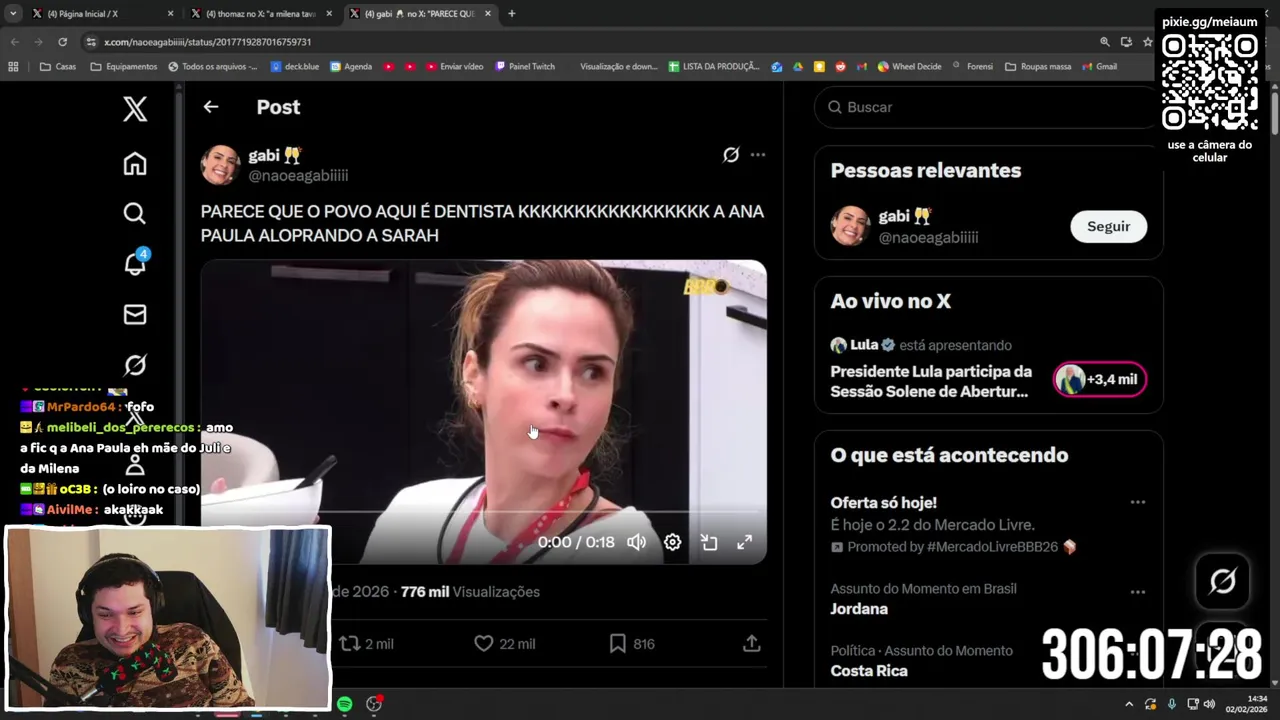Open the Equipamentos bookmark folder
Image resolution: width=1280 pixels, height=720 pixels.
(x=124, y=67)
